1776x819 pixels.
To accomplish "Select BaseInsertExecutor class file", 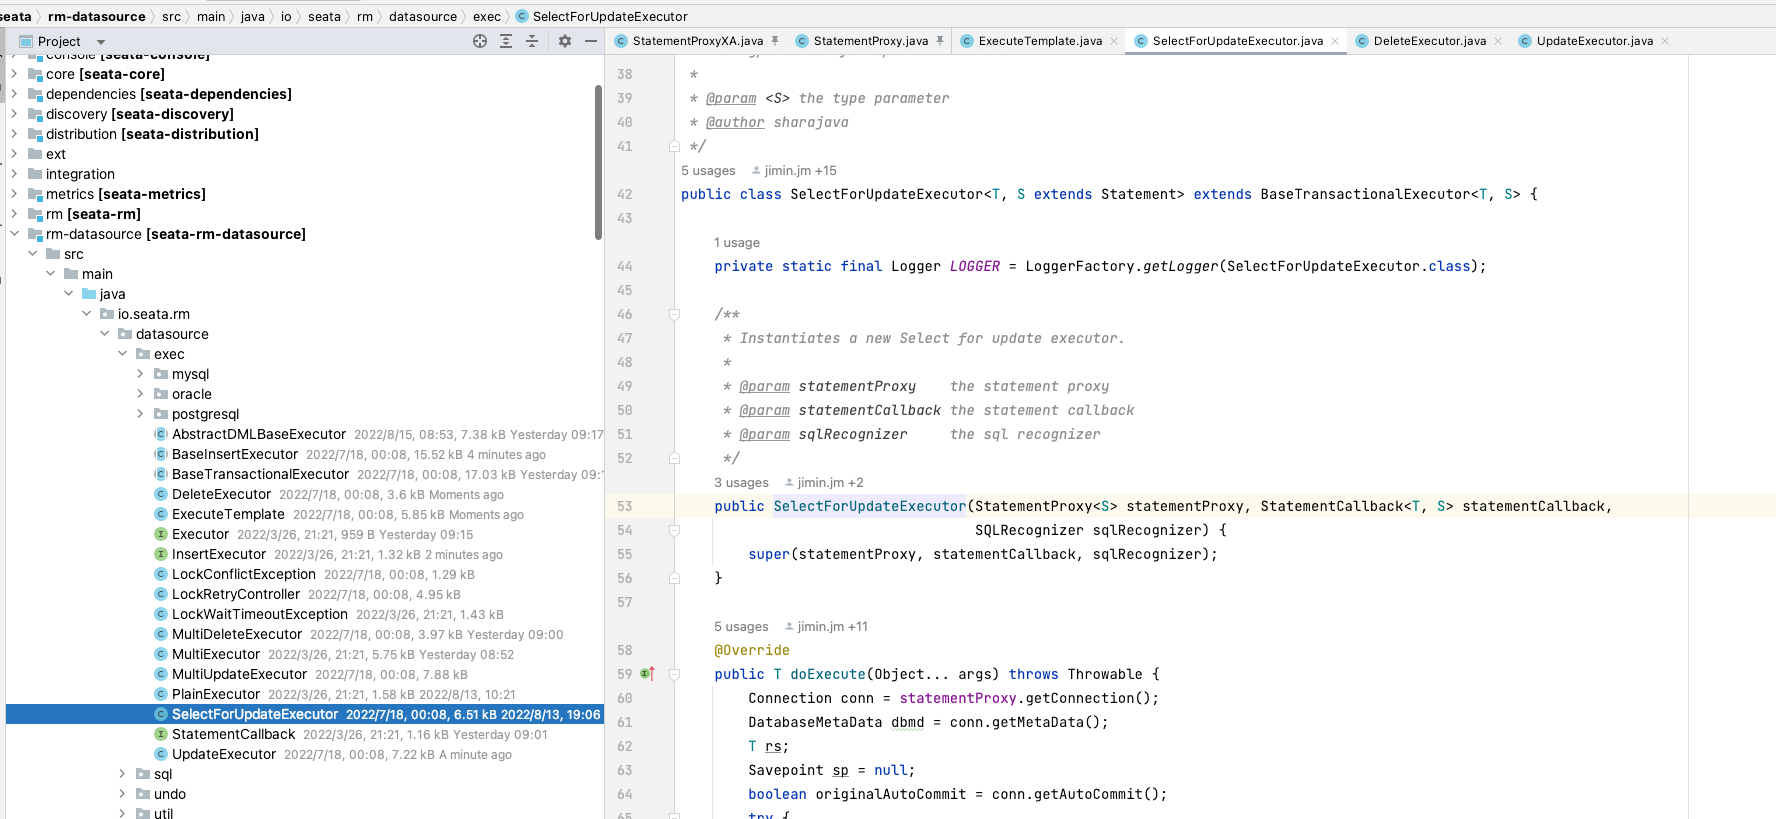I will tap(235, 454).
